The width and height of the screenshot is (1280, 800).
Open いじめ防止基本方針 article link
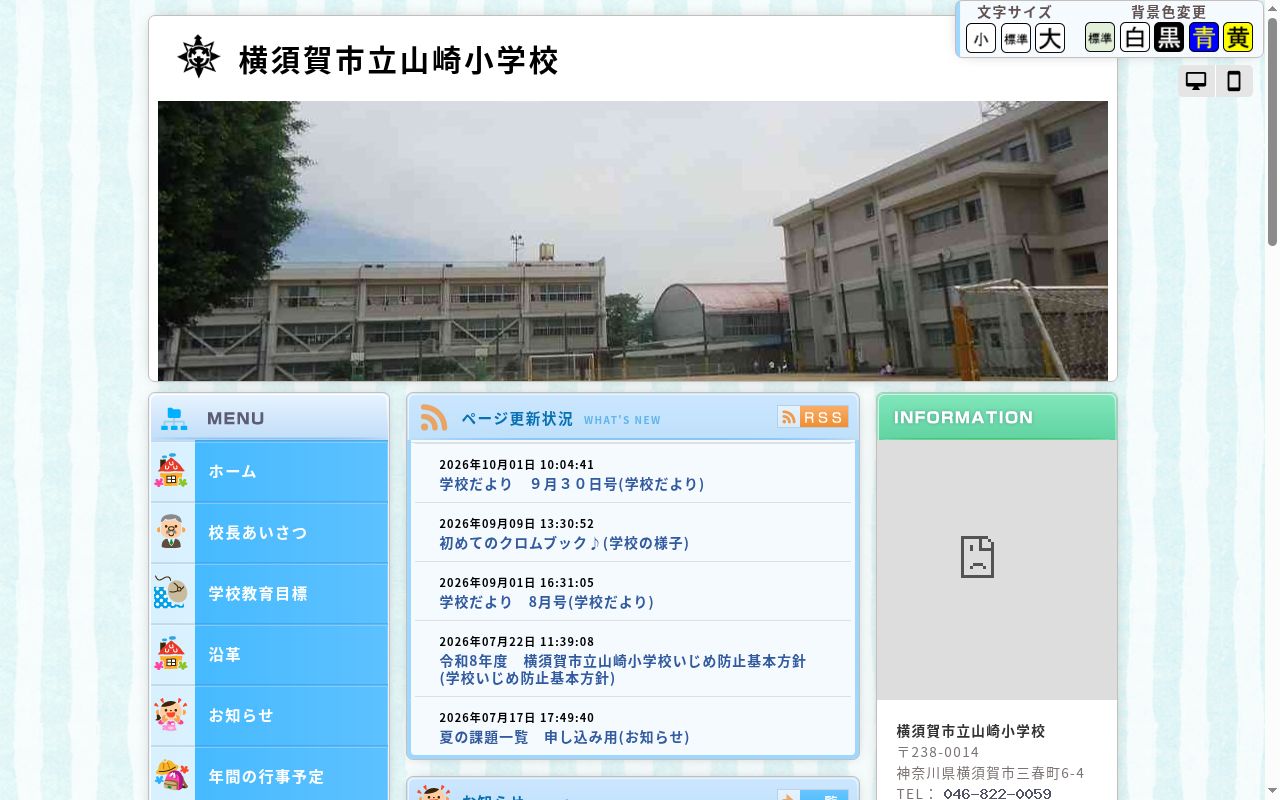pyautogui.click(x=622, y=670)
